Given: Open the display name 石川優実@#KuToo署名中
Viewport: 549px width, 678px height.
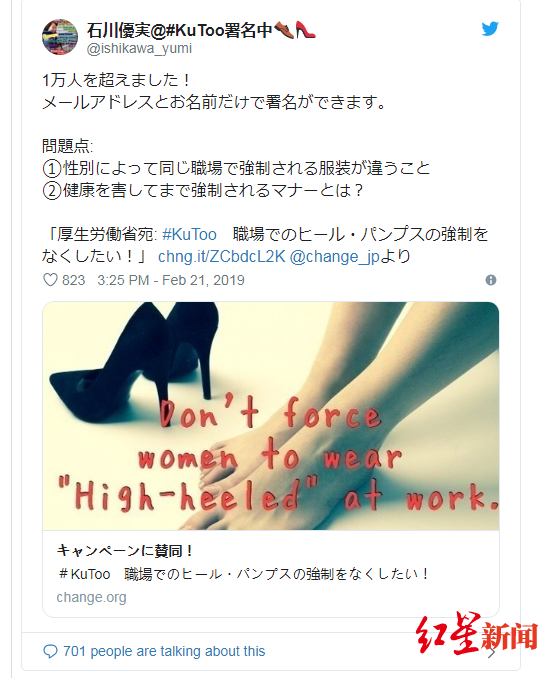Looking at the screenshot, I should 179,30.
